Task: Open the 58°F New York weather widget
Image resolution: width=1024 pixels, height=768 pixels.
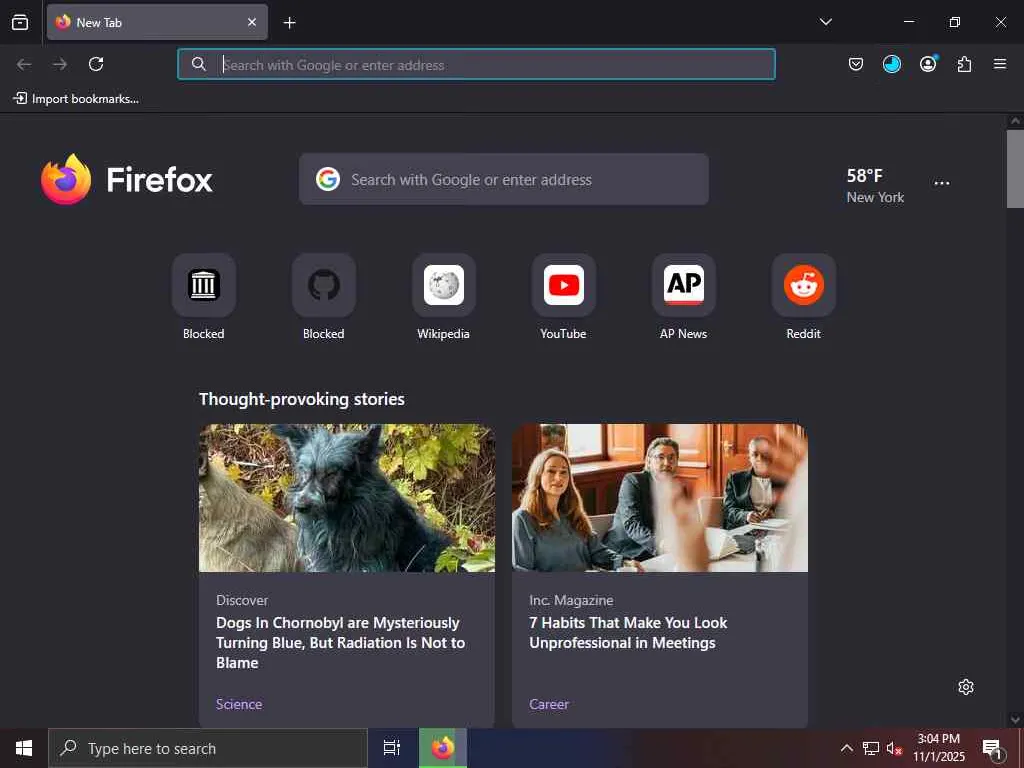Action: click(x=875, y=185)
